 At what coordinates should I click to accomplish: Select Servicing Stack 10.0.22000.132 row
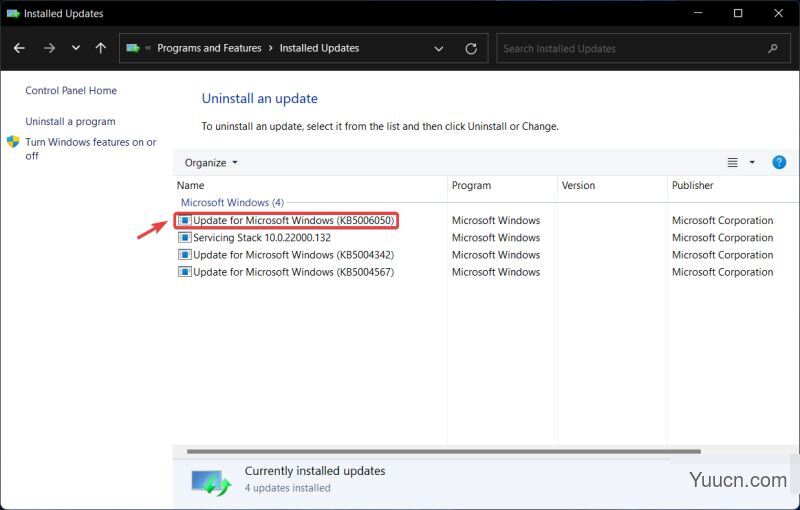click(262, 238)
